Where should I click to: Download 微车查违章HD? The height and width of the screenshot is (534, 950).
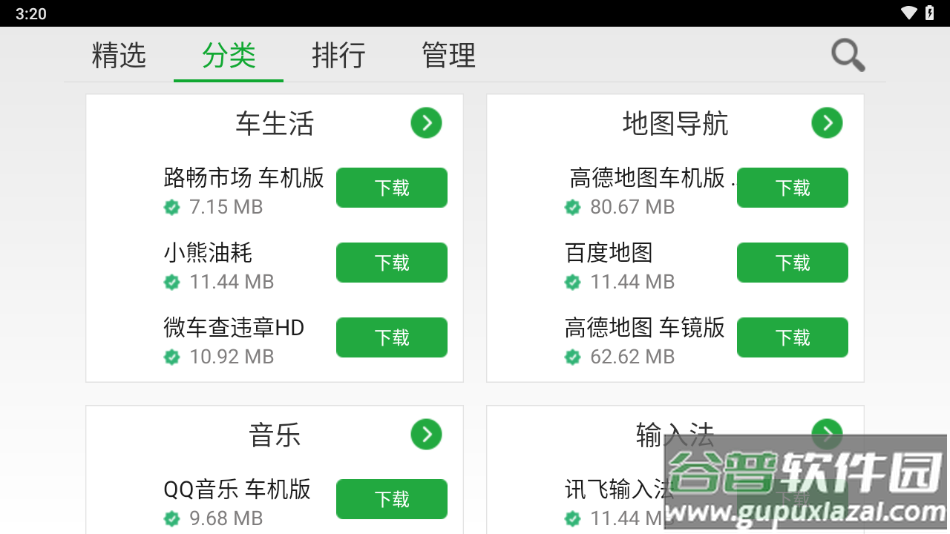pos(392,337)
